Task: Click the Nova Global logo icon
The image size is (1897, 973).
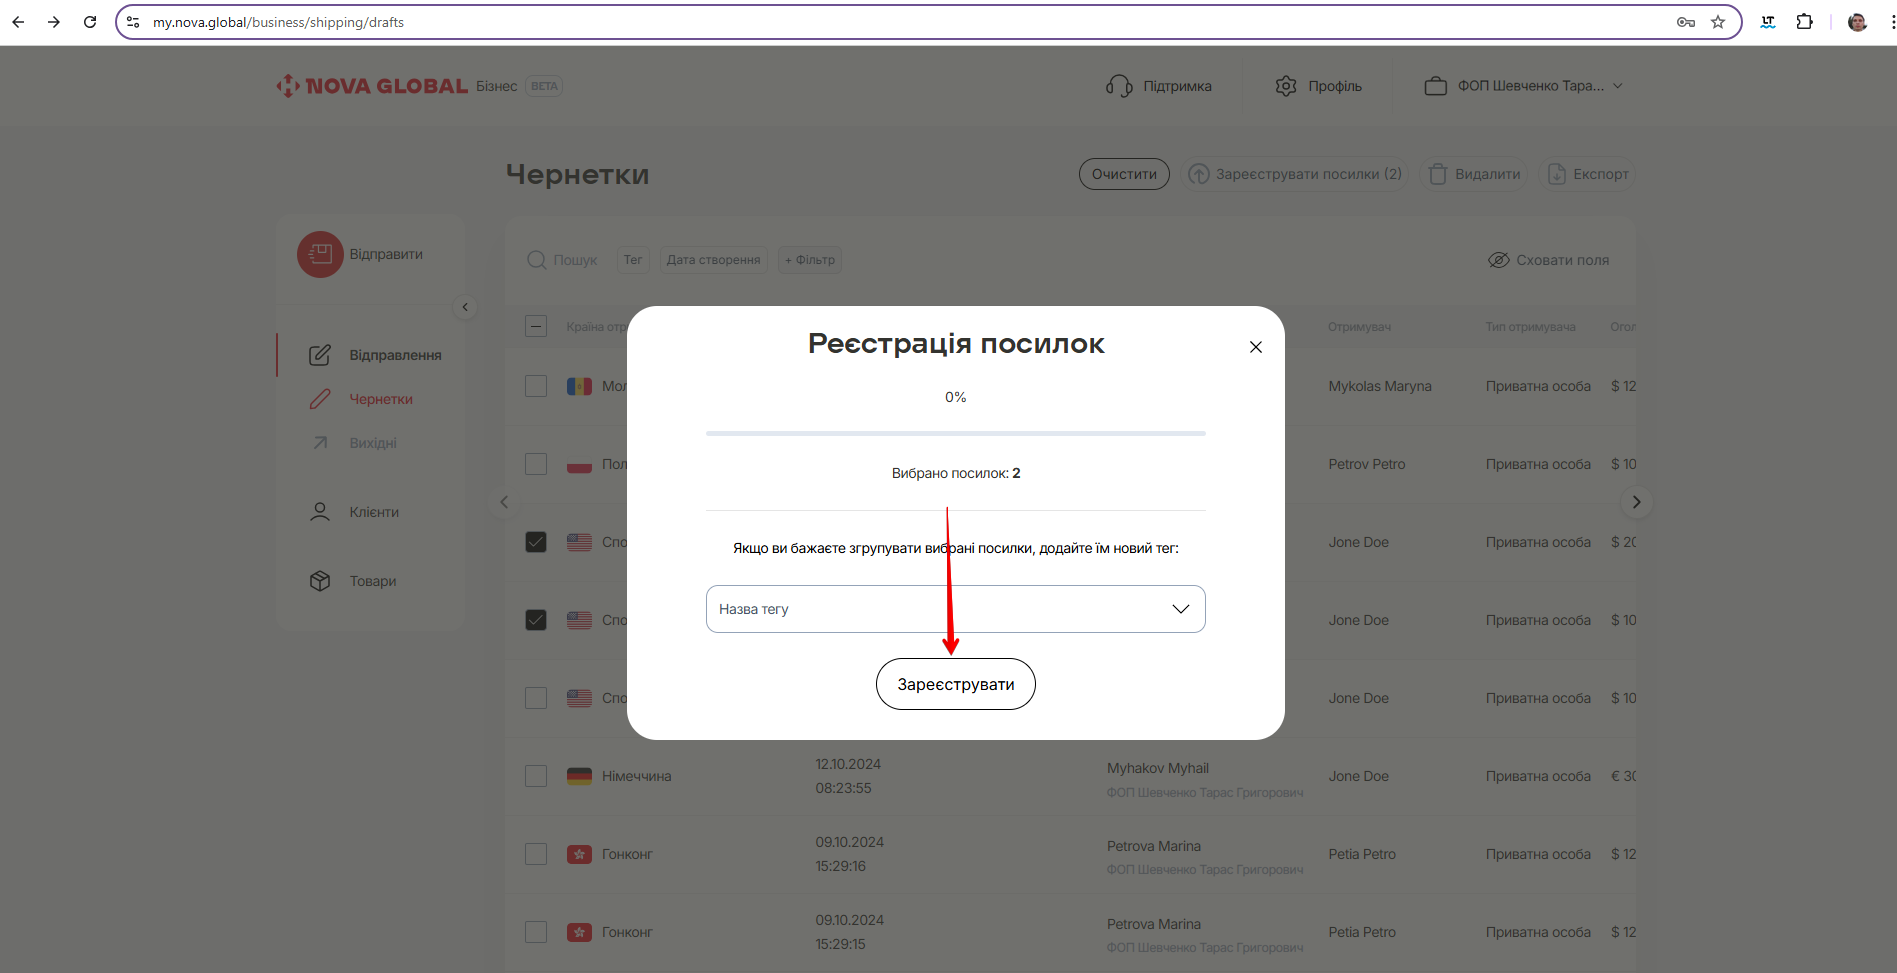Action: 288,86
